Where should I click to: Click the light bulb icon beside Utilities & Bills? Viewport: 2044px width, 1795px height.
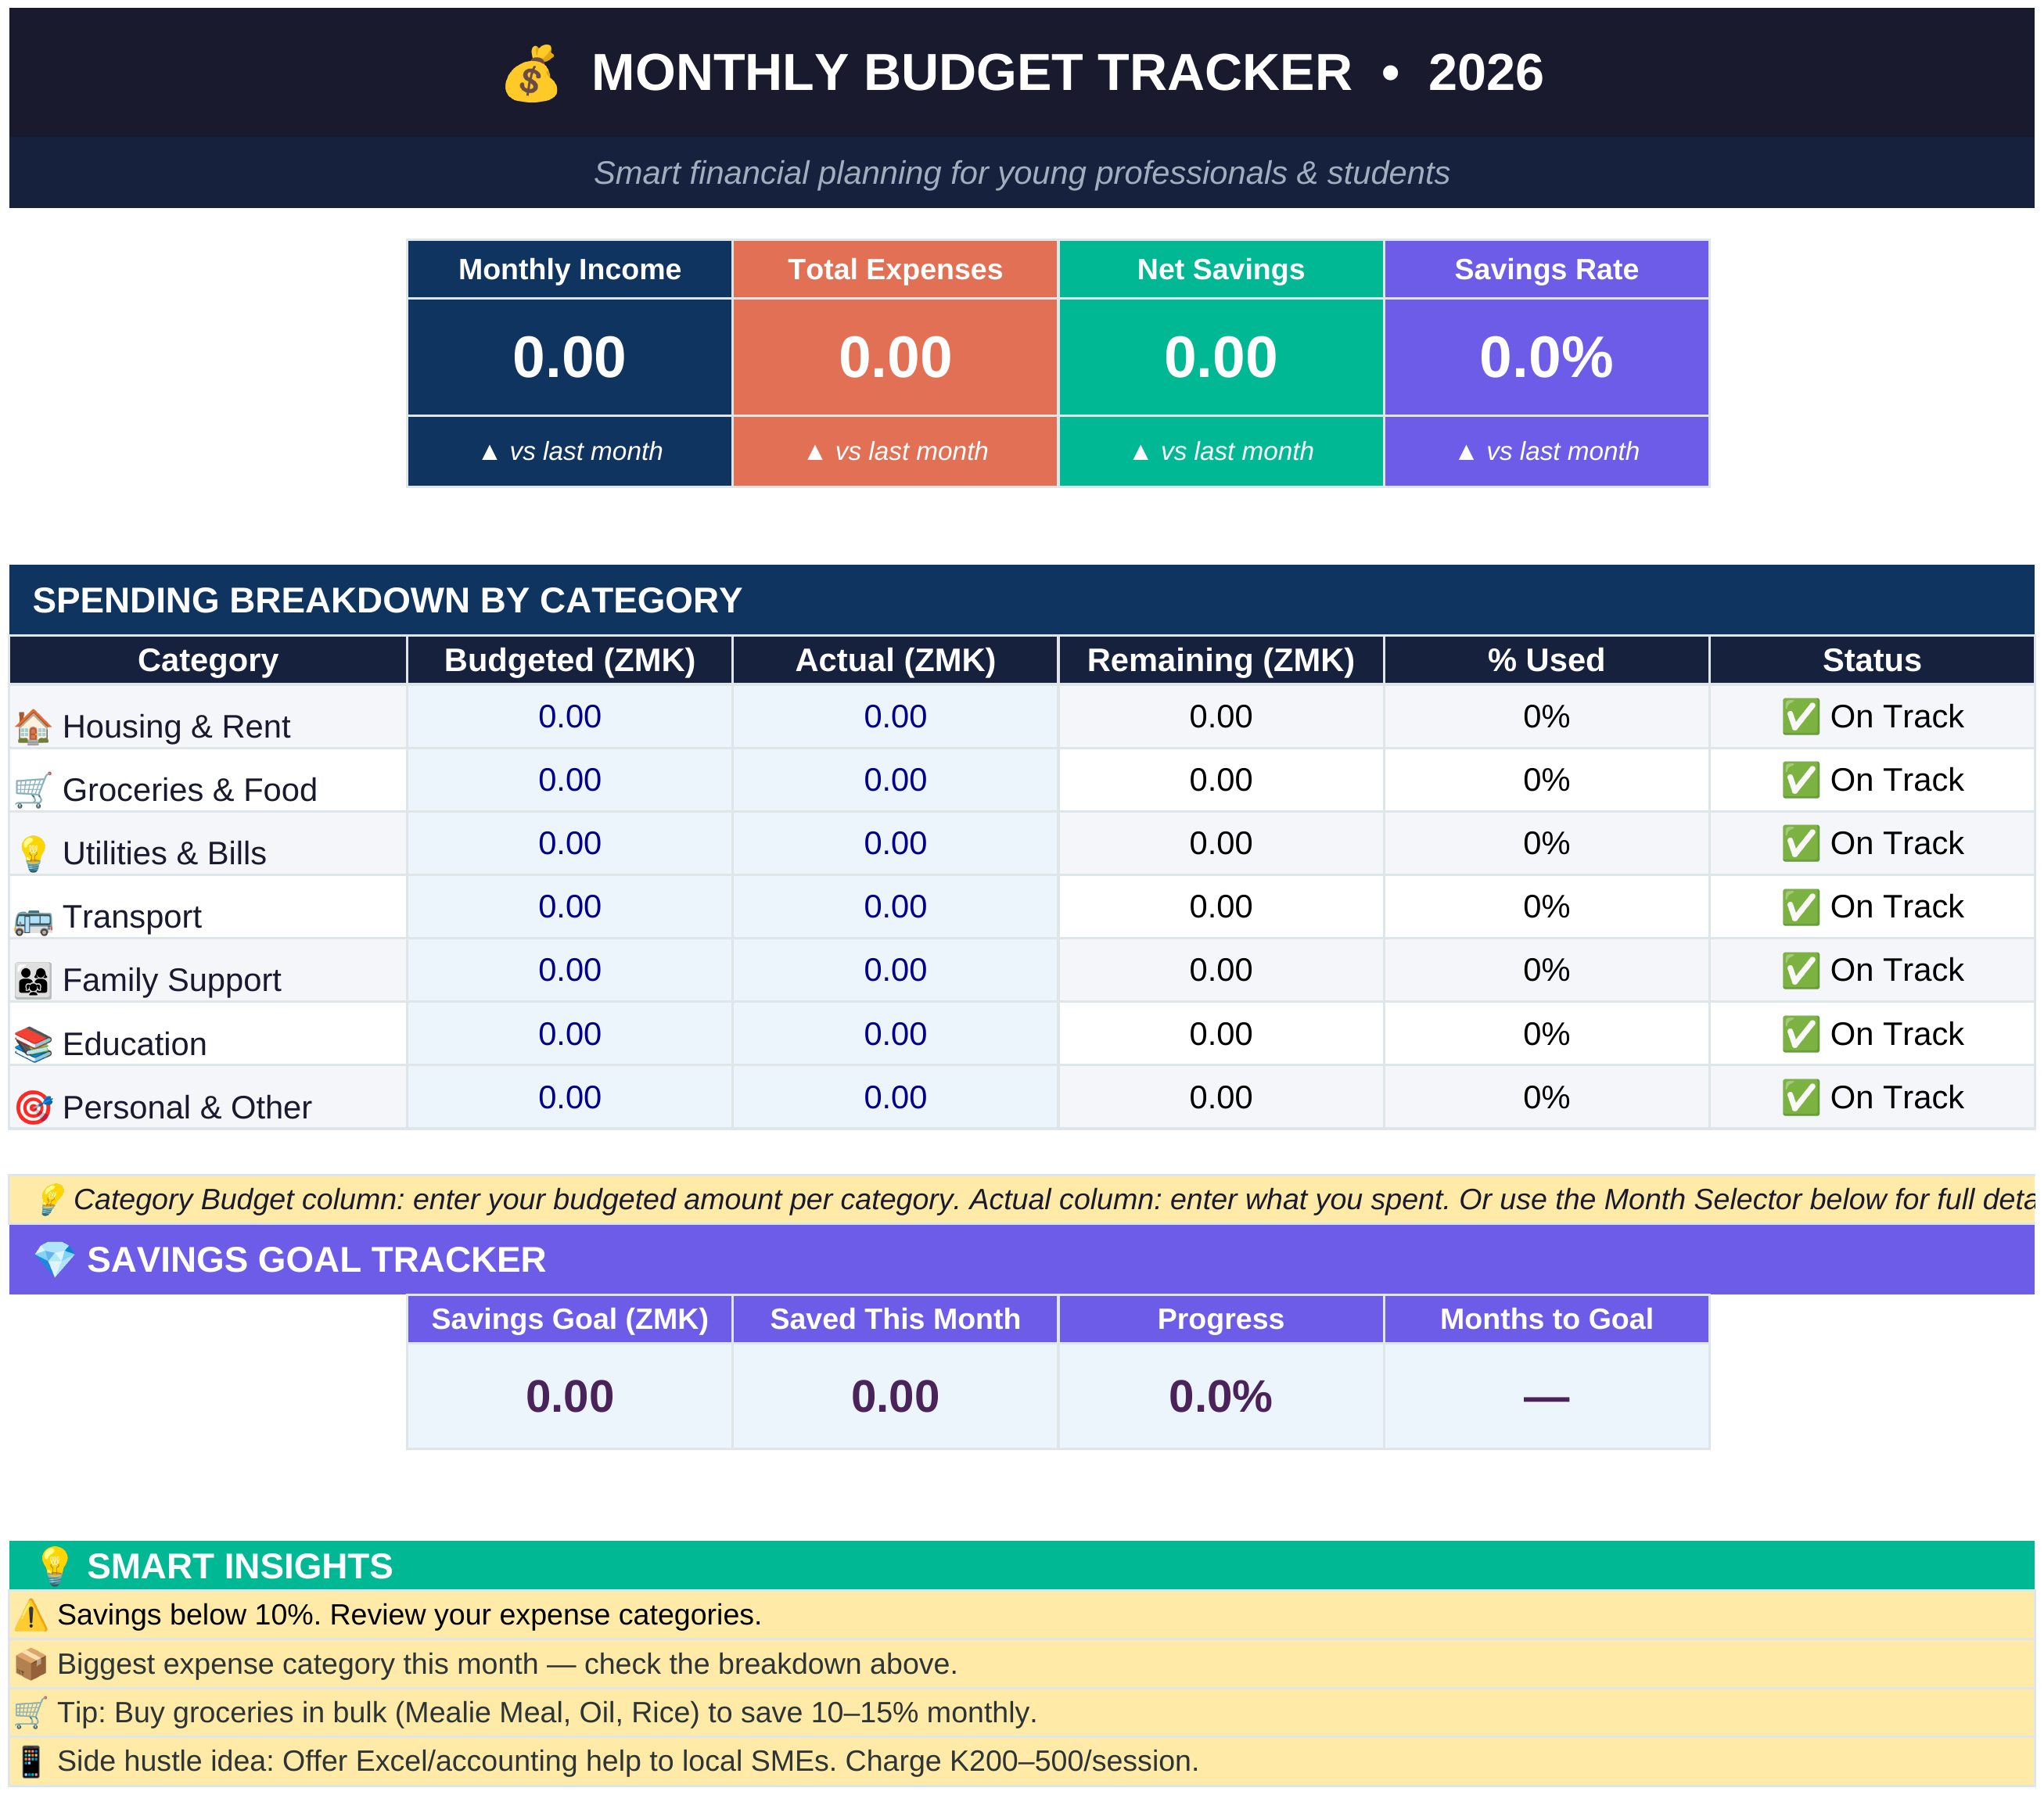point(33,853)
